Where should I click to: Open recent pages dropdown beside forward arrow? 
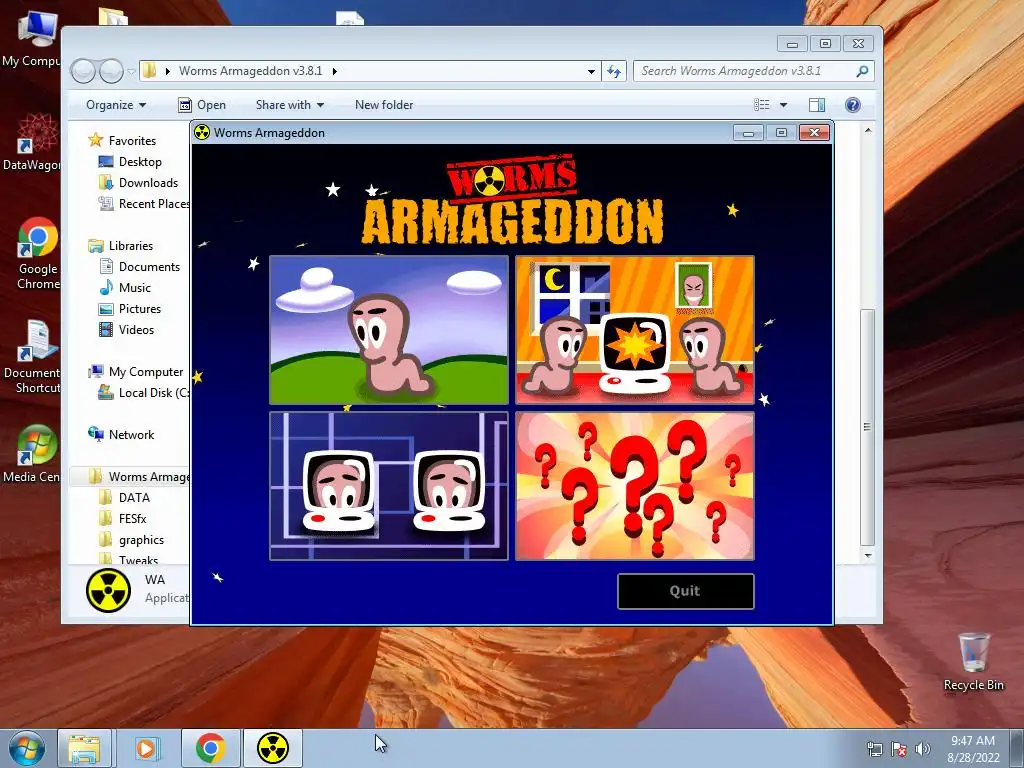[131, 71]
